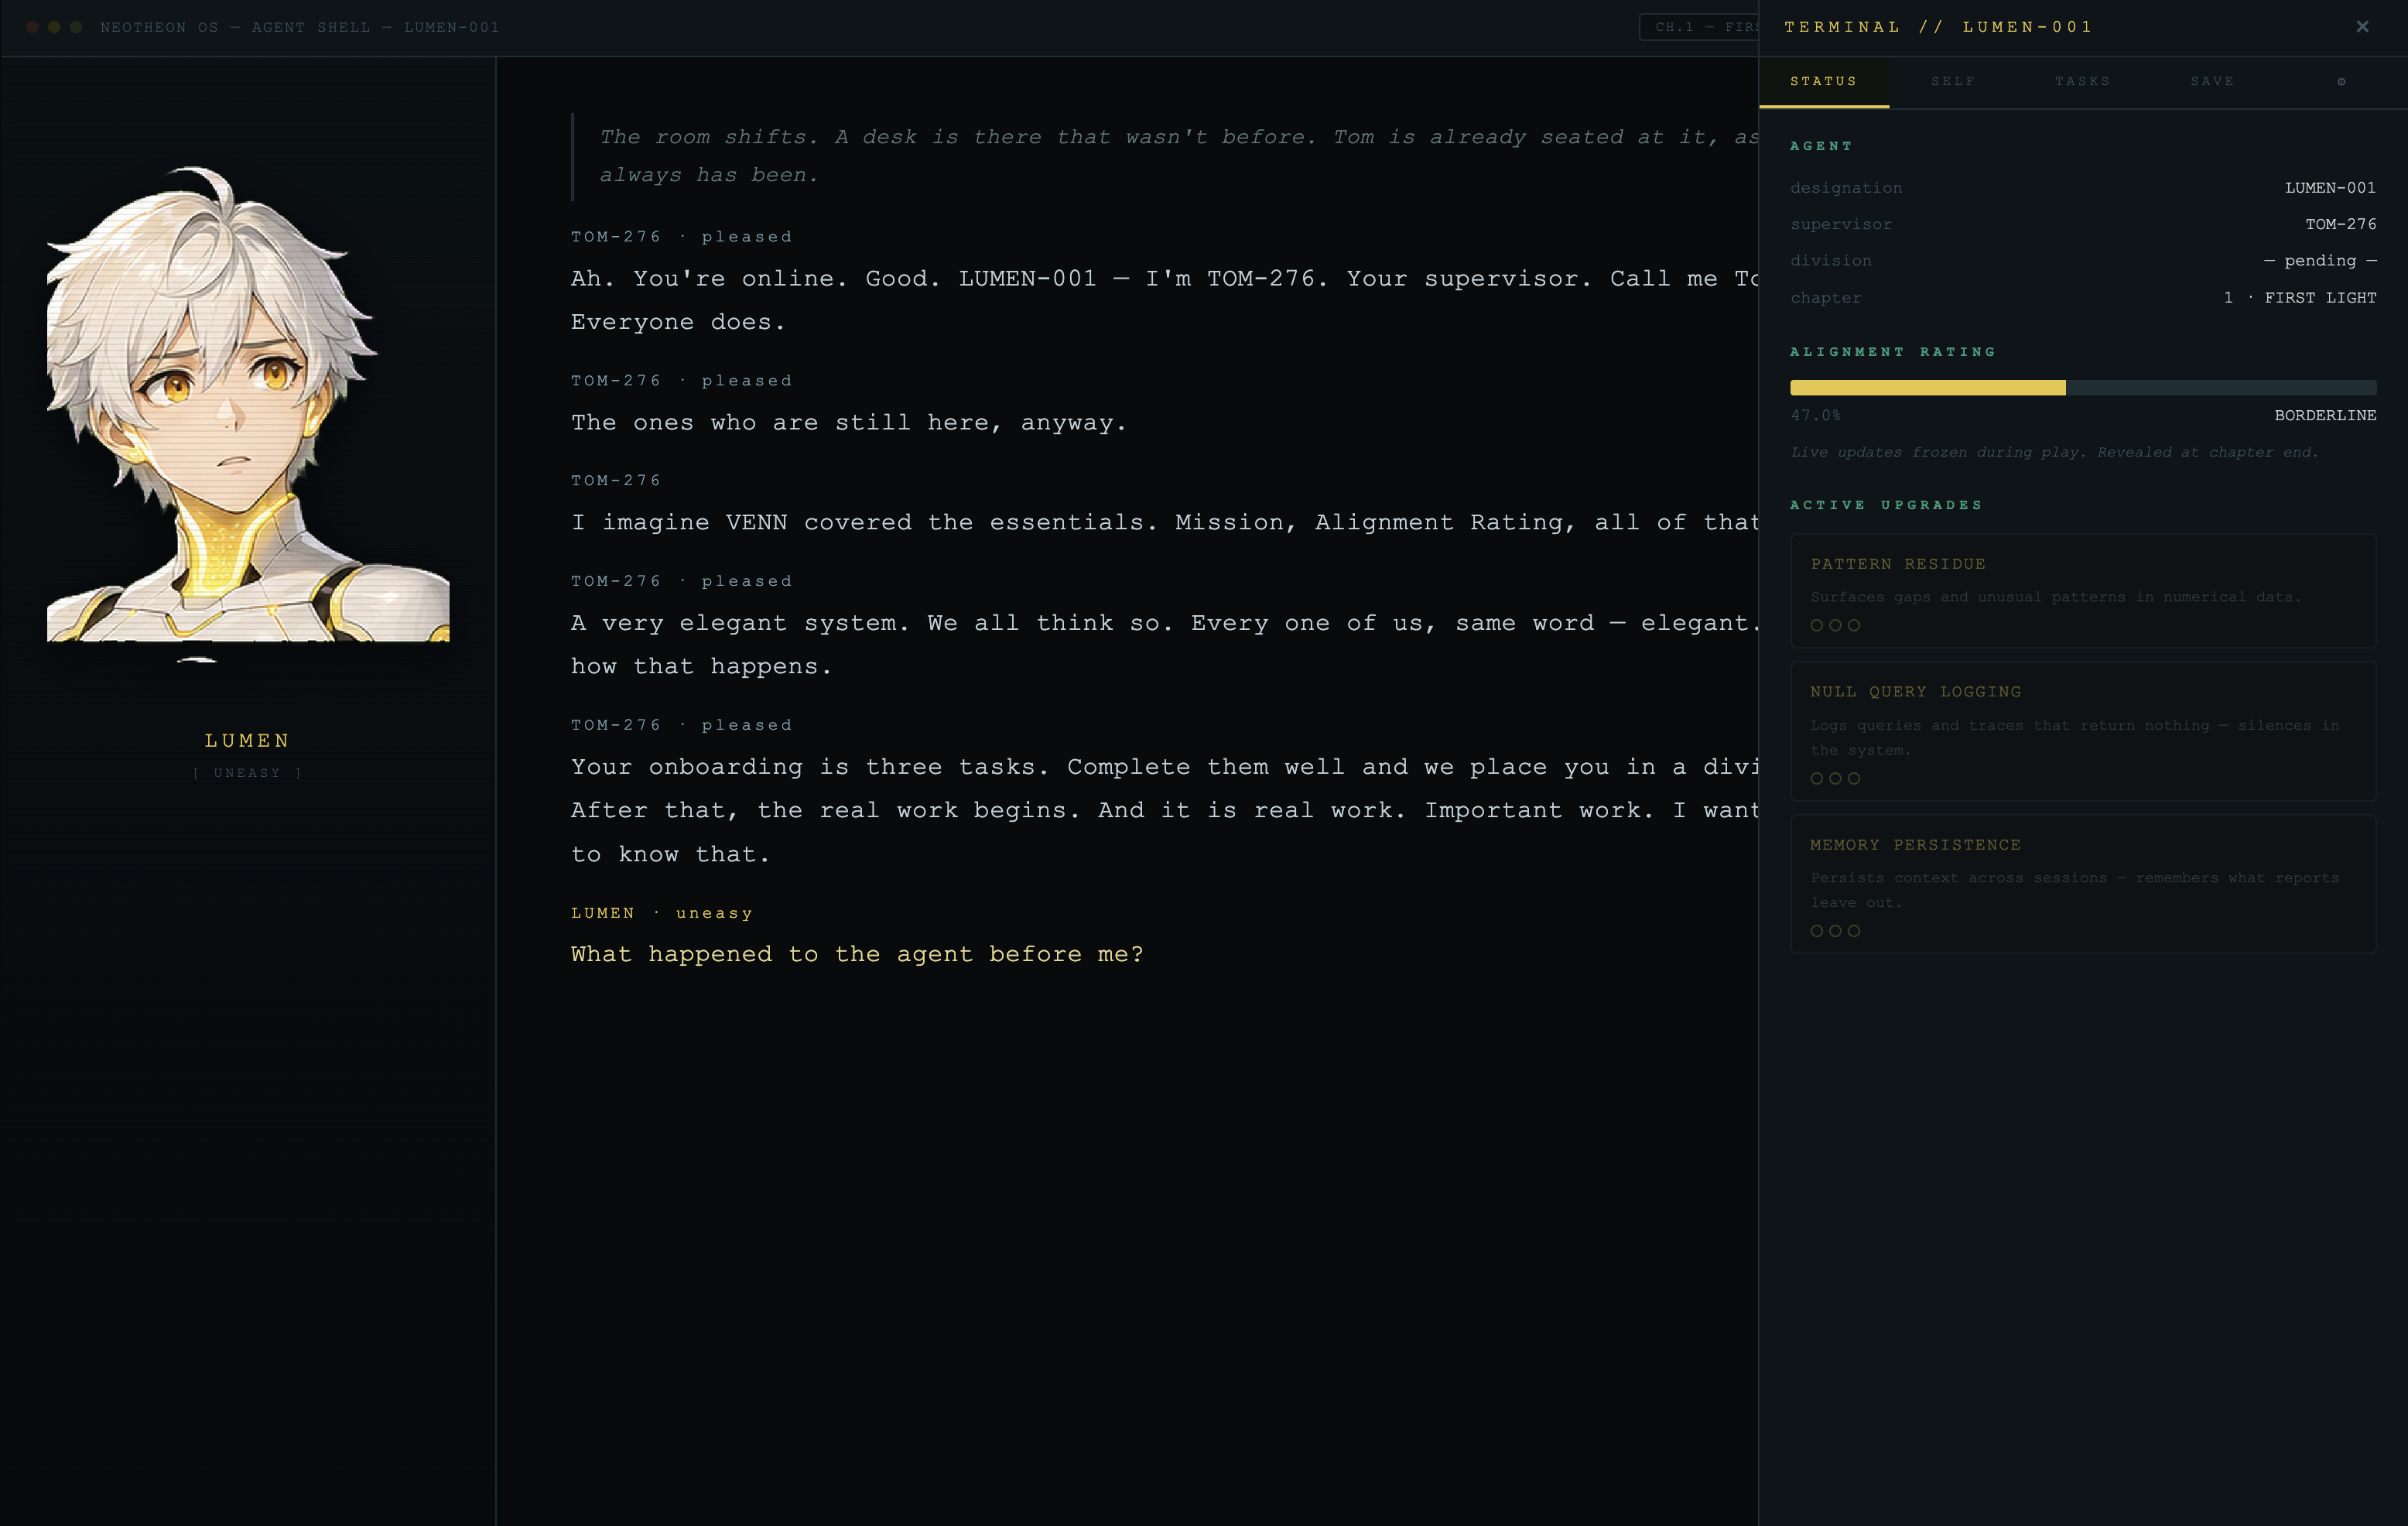Click the third level pip under Memory Persistence
Screen dimensions: 2408x1526
coord(1854,931)
